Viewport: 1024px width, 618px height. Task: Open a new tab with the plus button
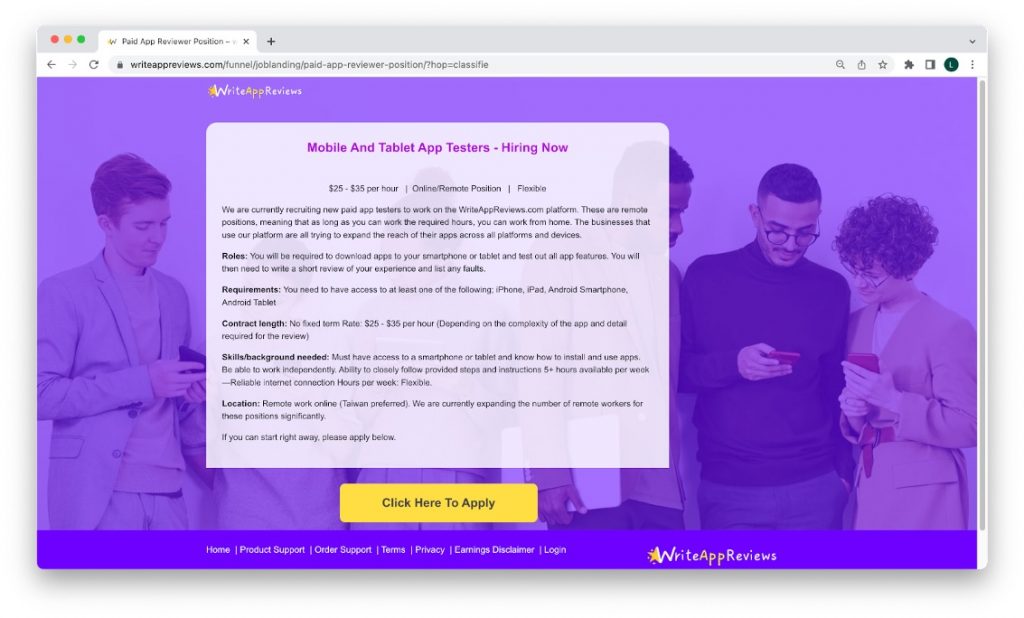271,41
